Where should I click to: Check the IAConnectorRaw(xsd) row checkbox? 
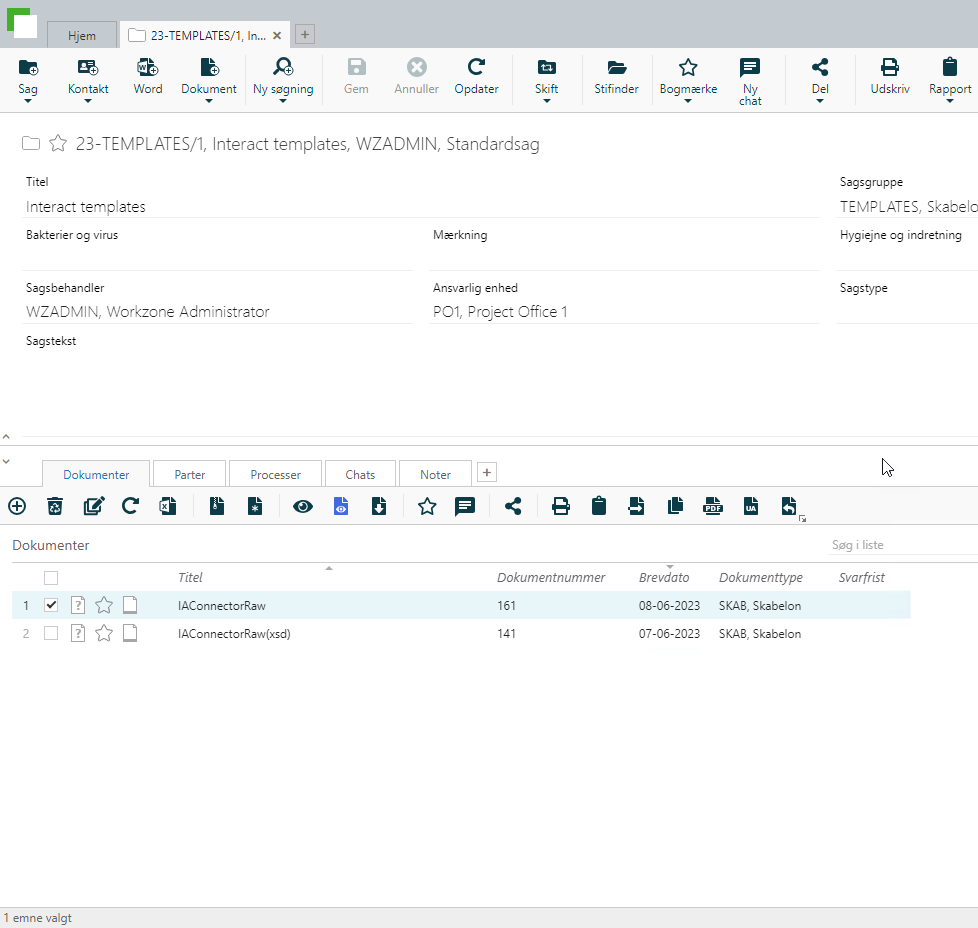coord(51,633)
